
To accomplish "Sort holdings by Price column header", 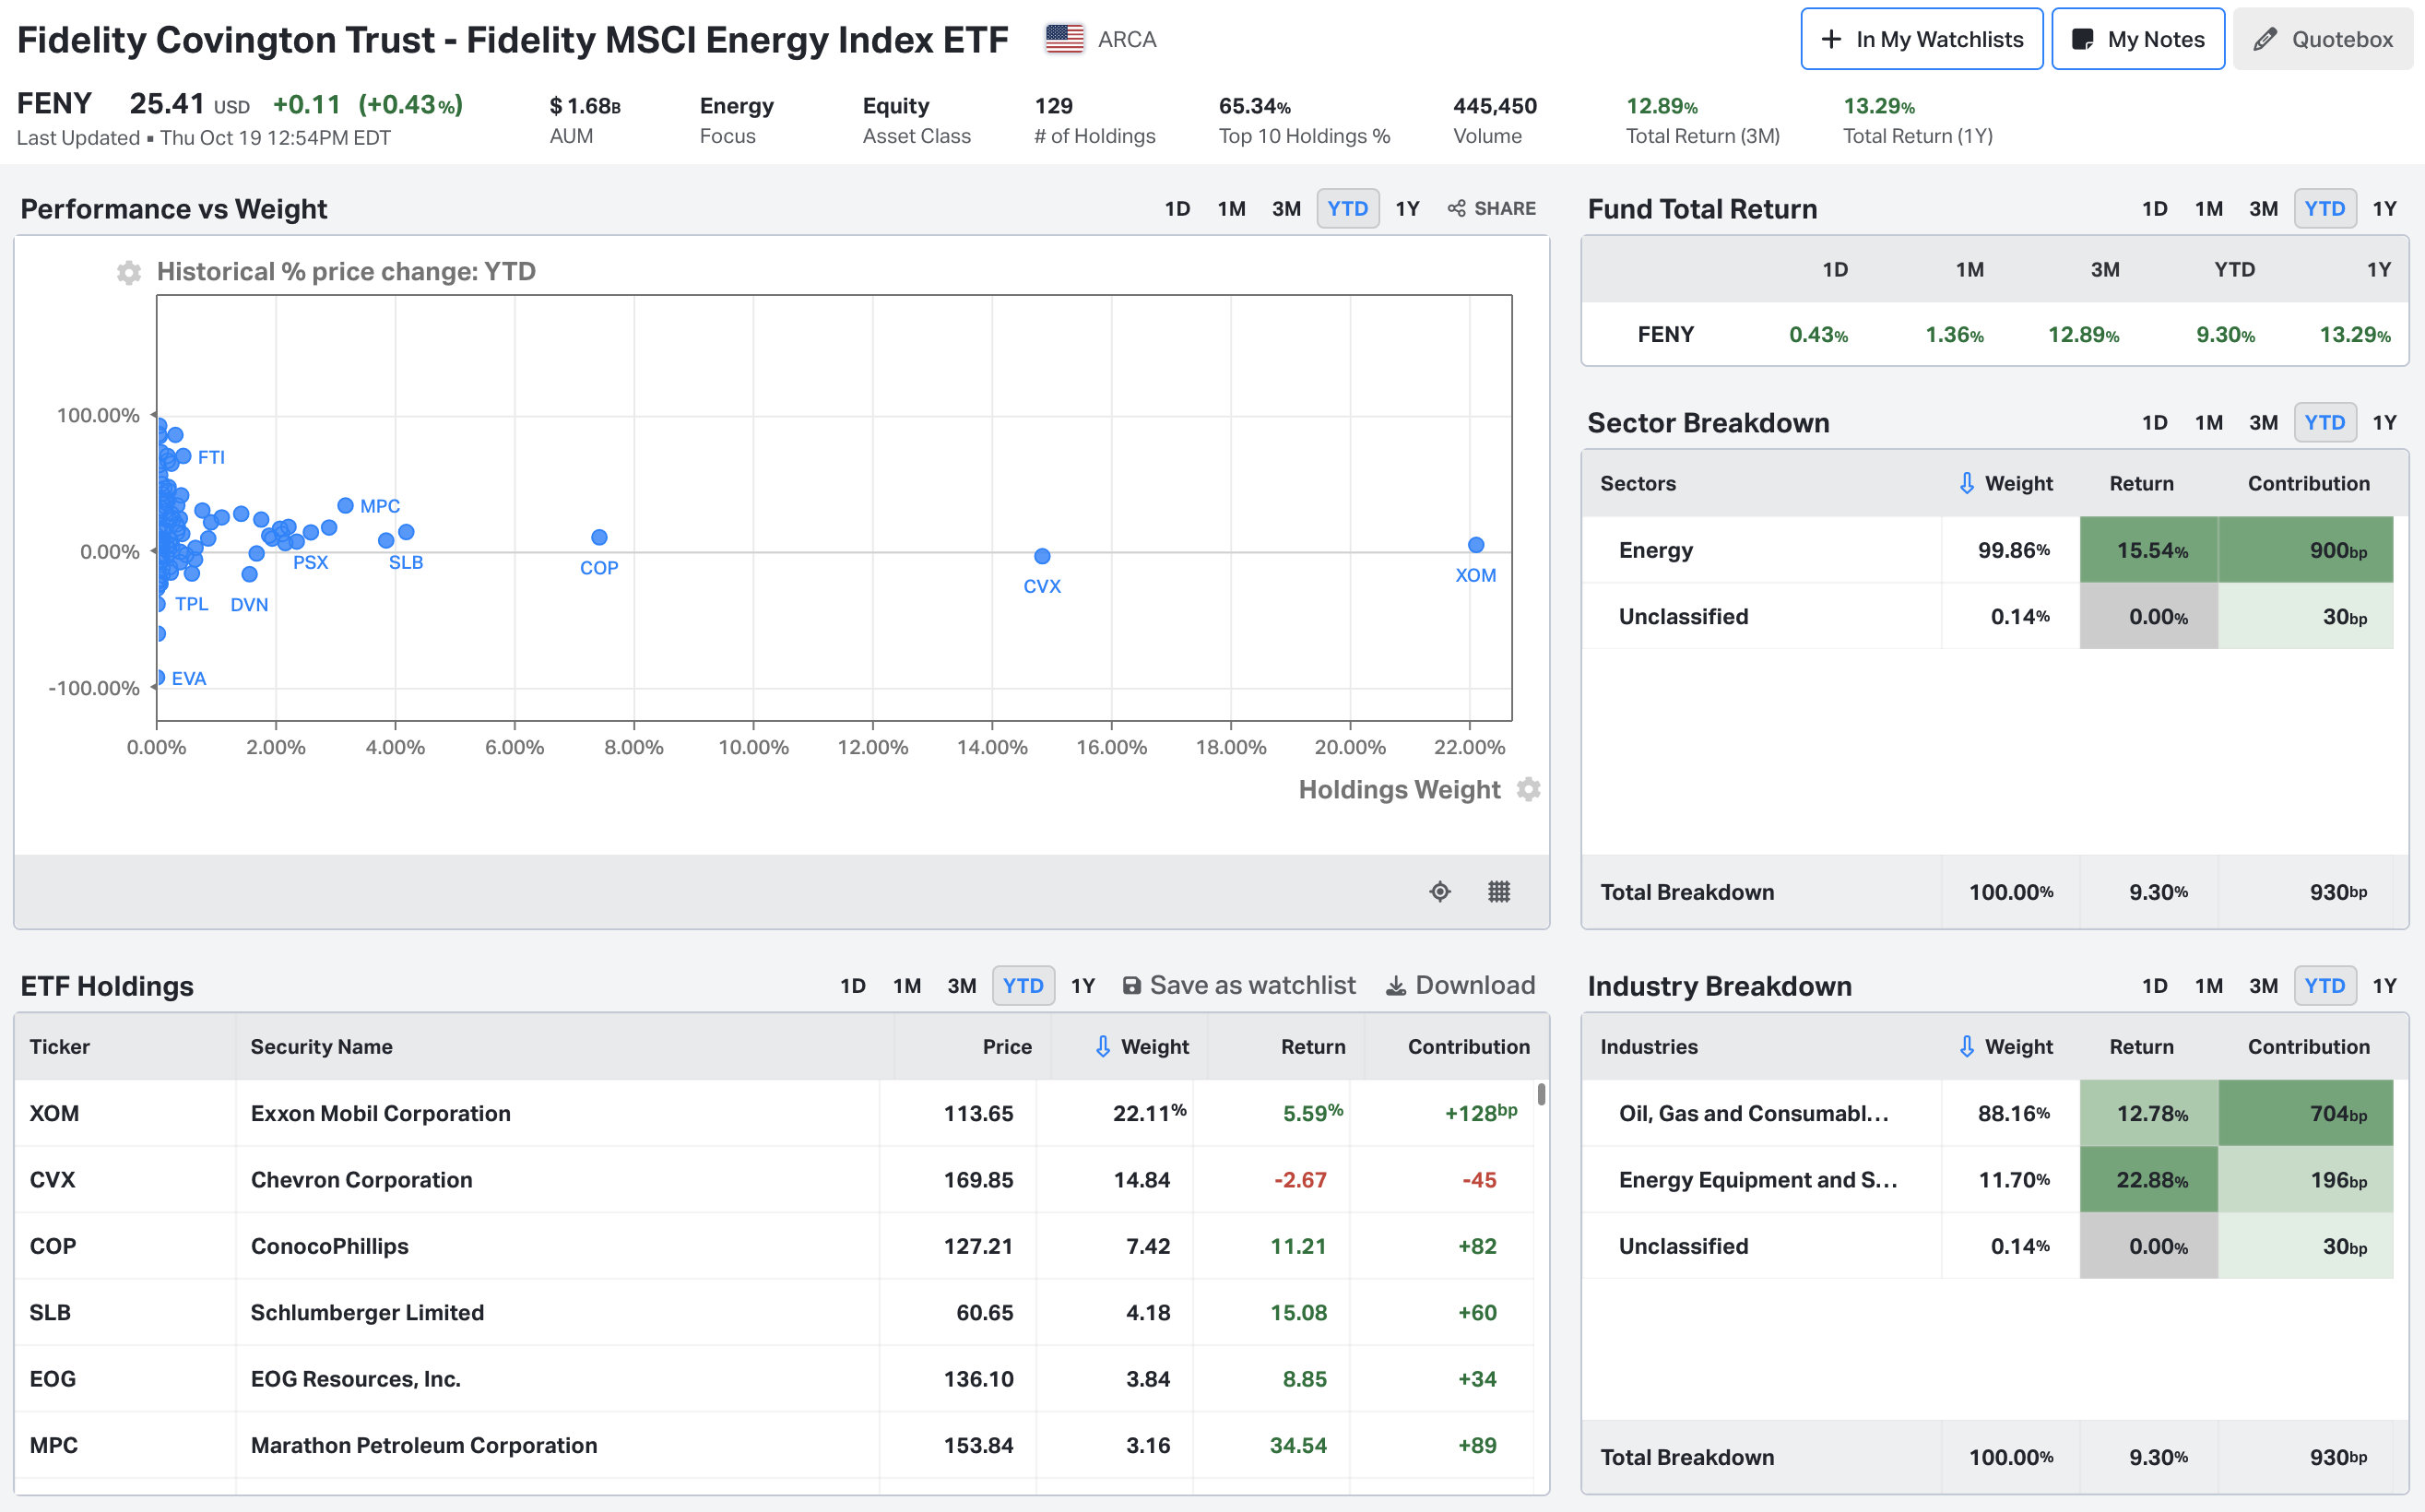I will (x=1006, y=1046).
